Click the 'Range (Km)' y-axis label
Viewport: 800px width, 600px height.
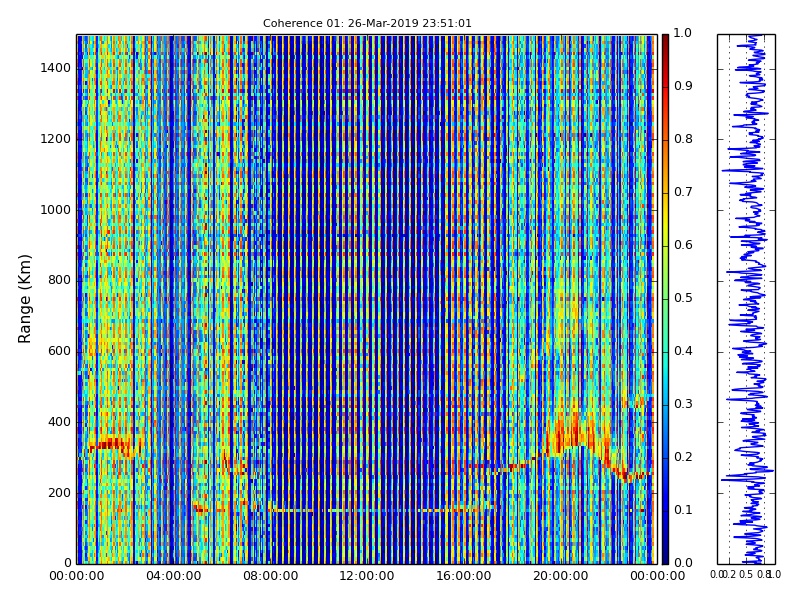(x=24, y=299)
